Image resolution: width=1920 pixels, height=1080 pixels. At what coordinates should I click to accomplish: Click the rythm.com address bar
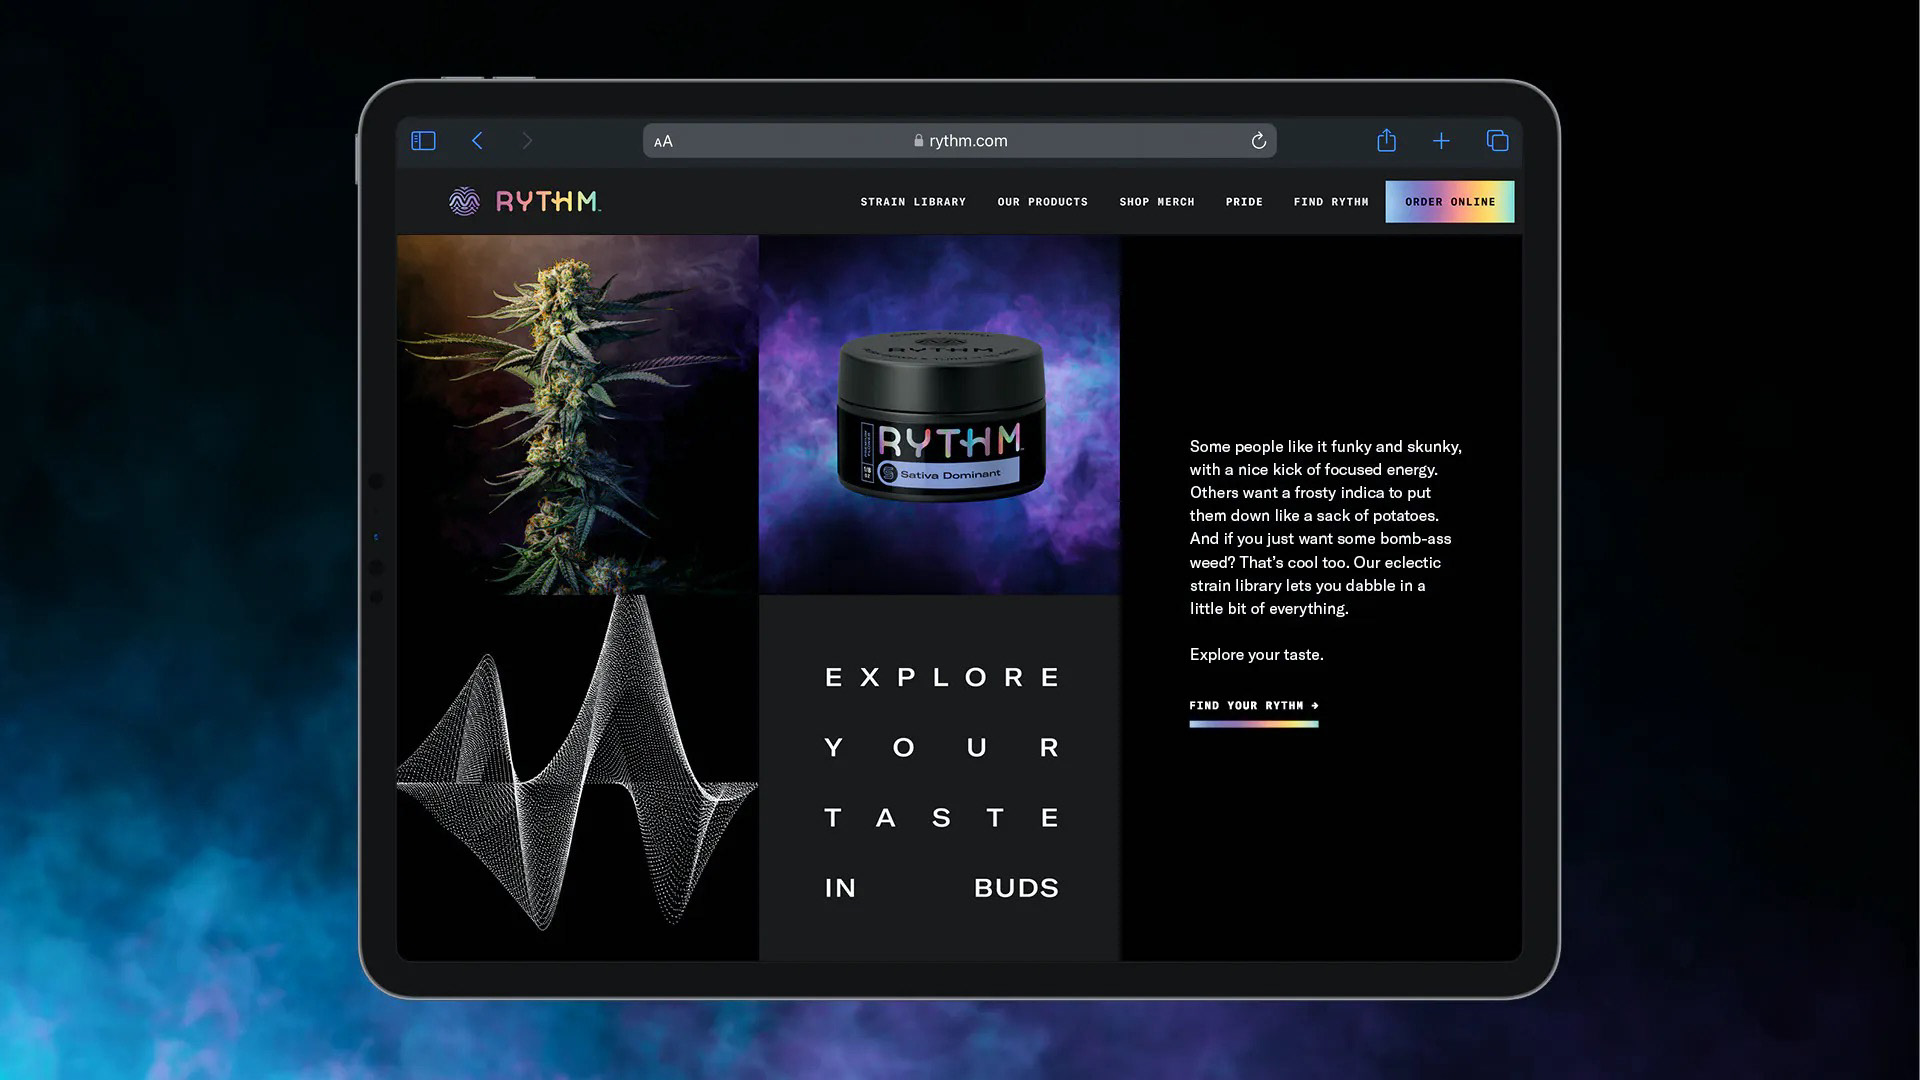coord(960,141)
